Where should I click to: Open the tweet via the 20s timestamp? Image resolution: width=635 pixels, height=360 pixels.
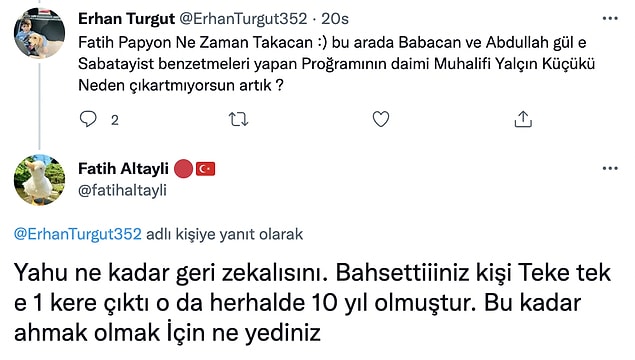pyautogui.click(x=335, y=19)
